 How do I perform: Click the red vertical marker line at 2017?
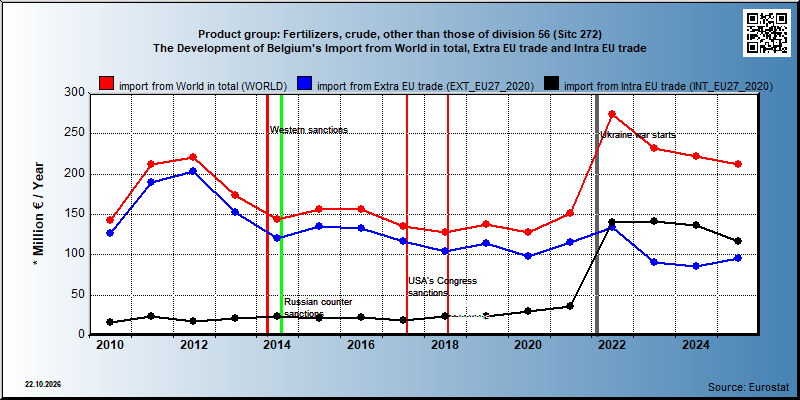tap(407, 214)
